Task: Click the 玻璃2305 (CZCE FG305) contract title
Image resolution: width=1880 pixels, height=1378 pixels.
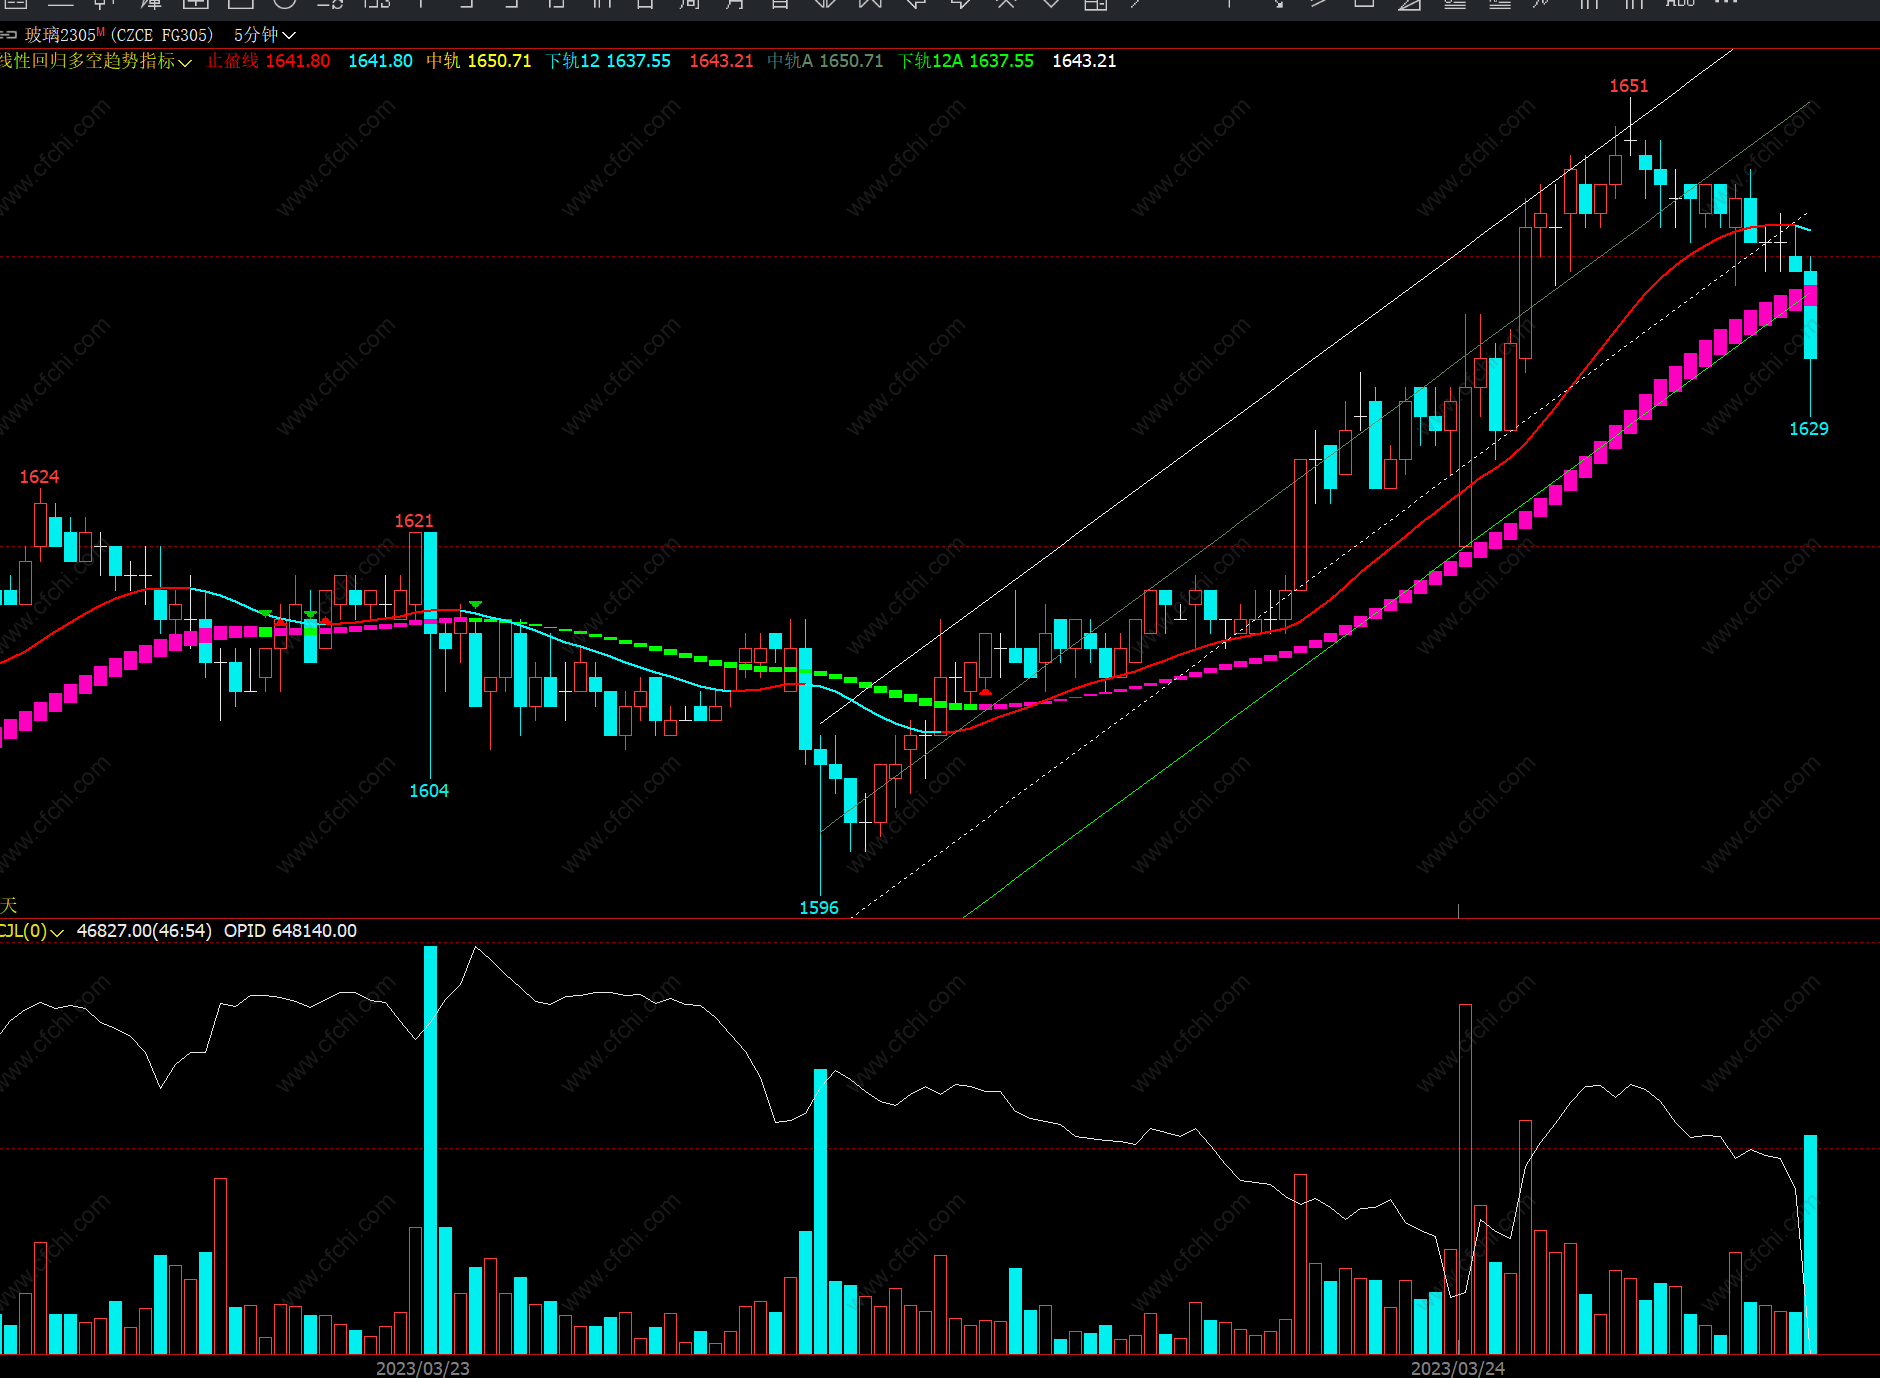Action: 119,35
